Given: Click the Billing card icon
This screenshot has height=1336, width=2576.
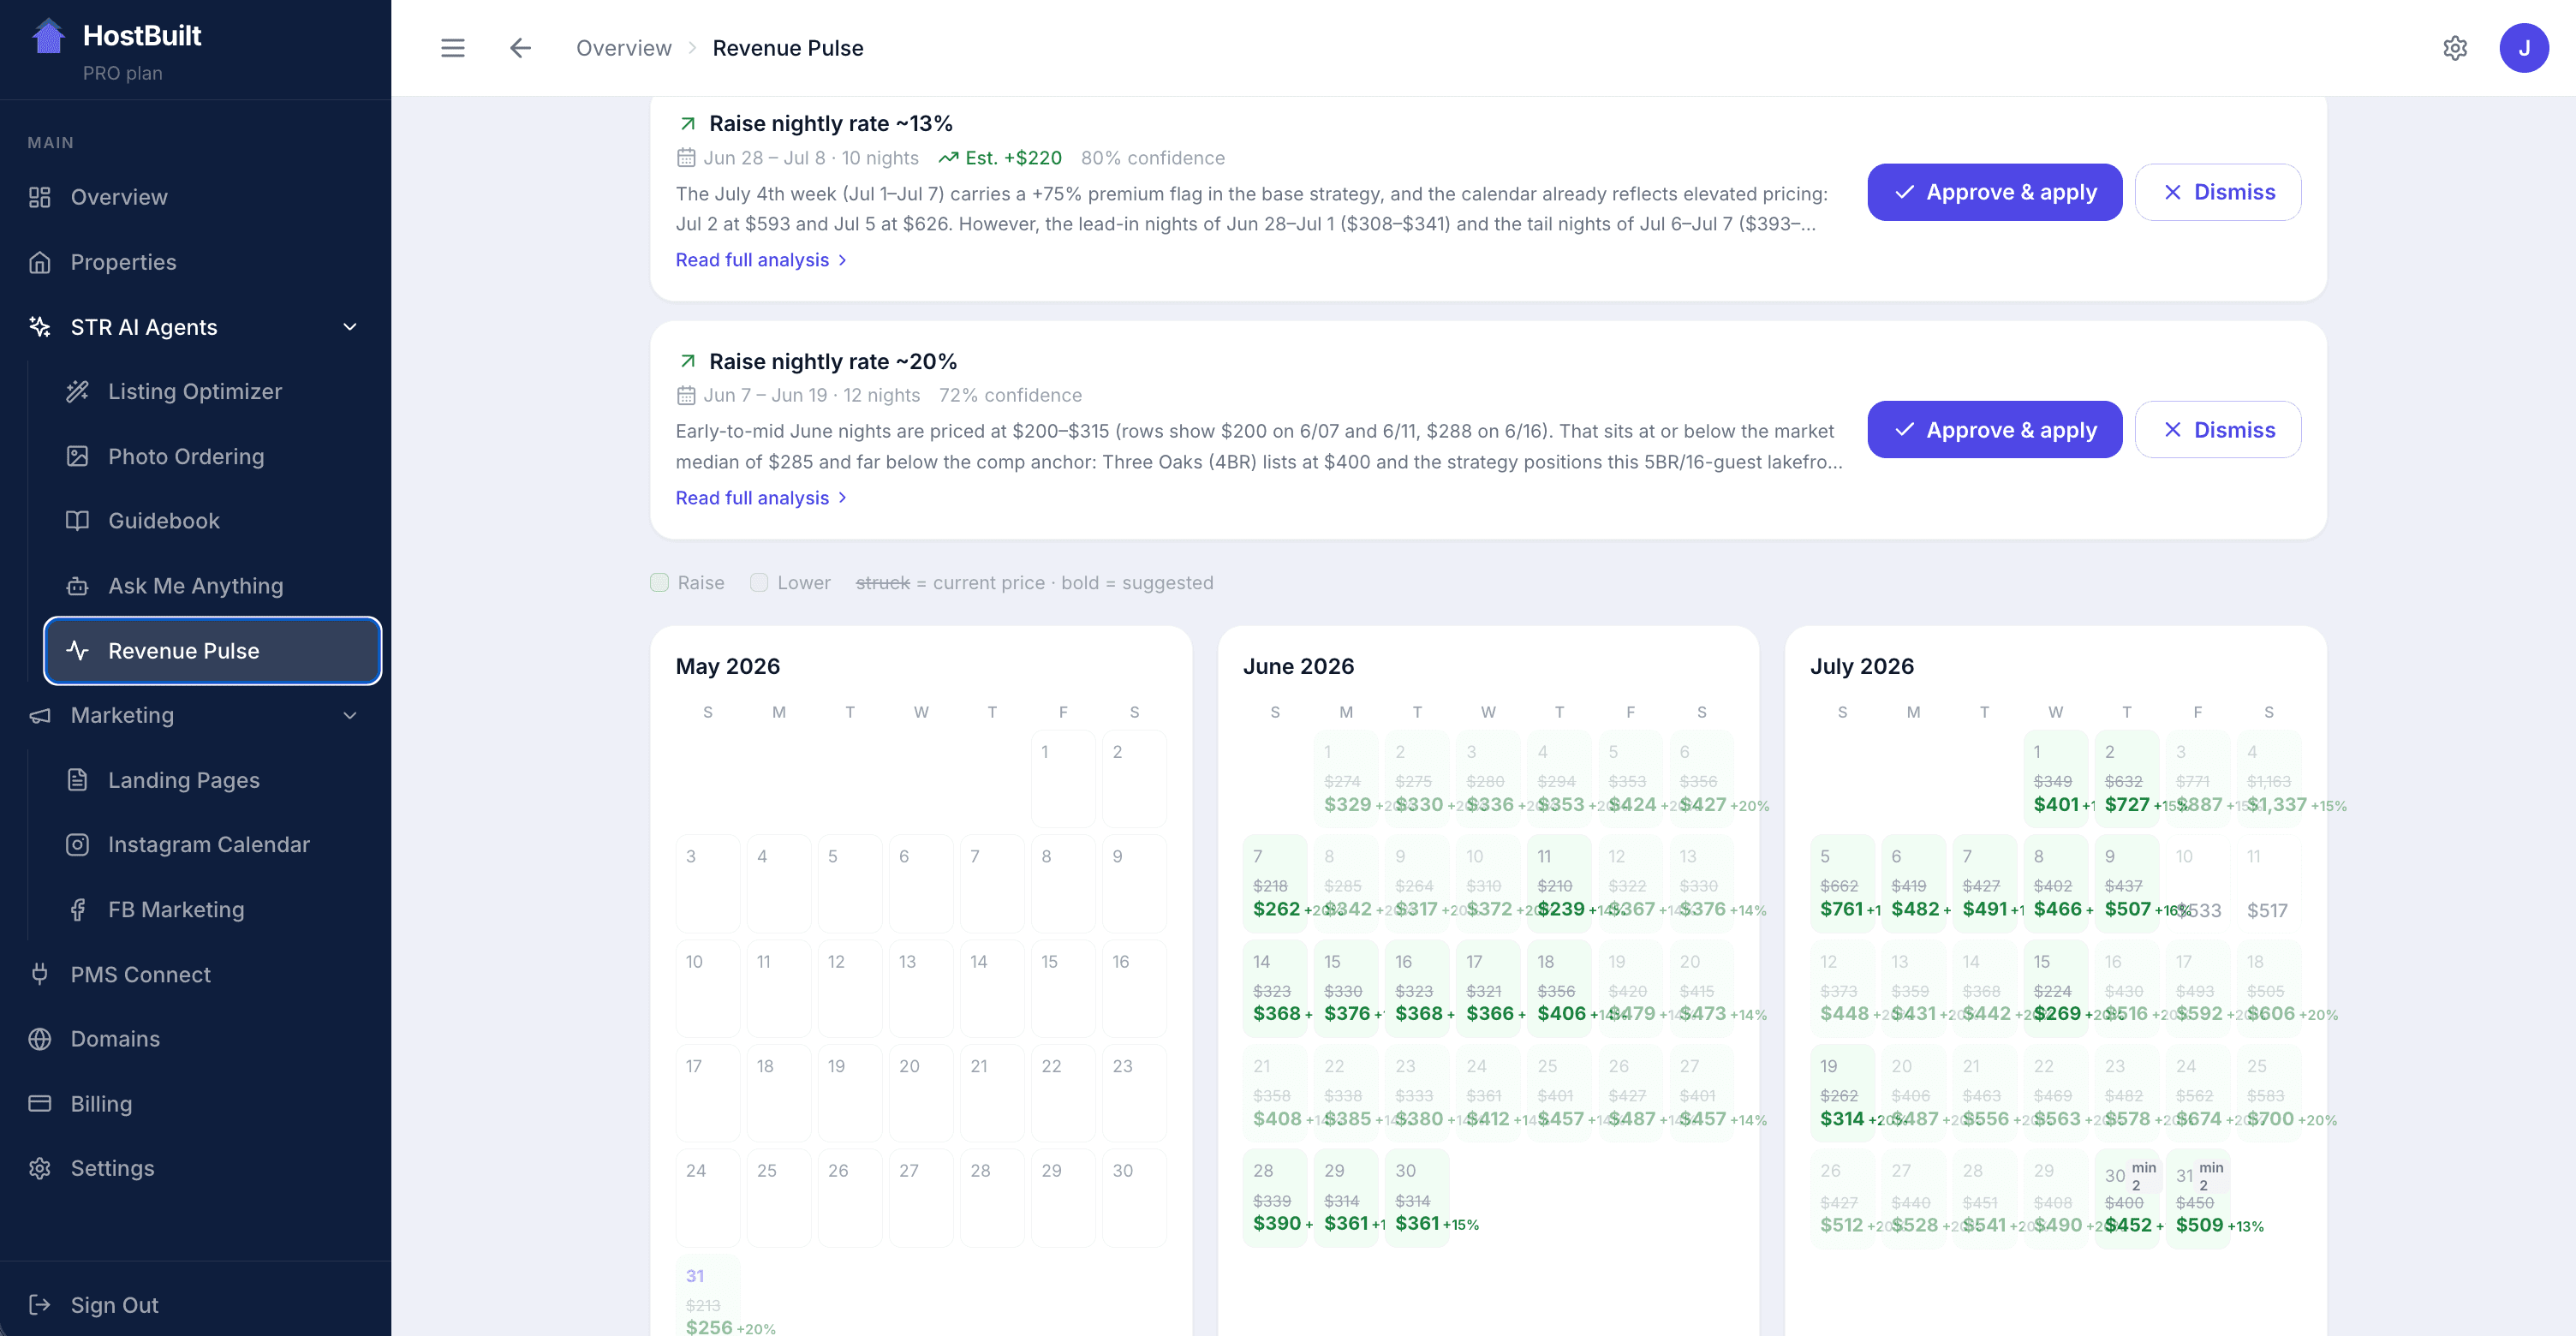Looking at the screenshot, I should point(40,1104).
